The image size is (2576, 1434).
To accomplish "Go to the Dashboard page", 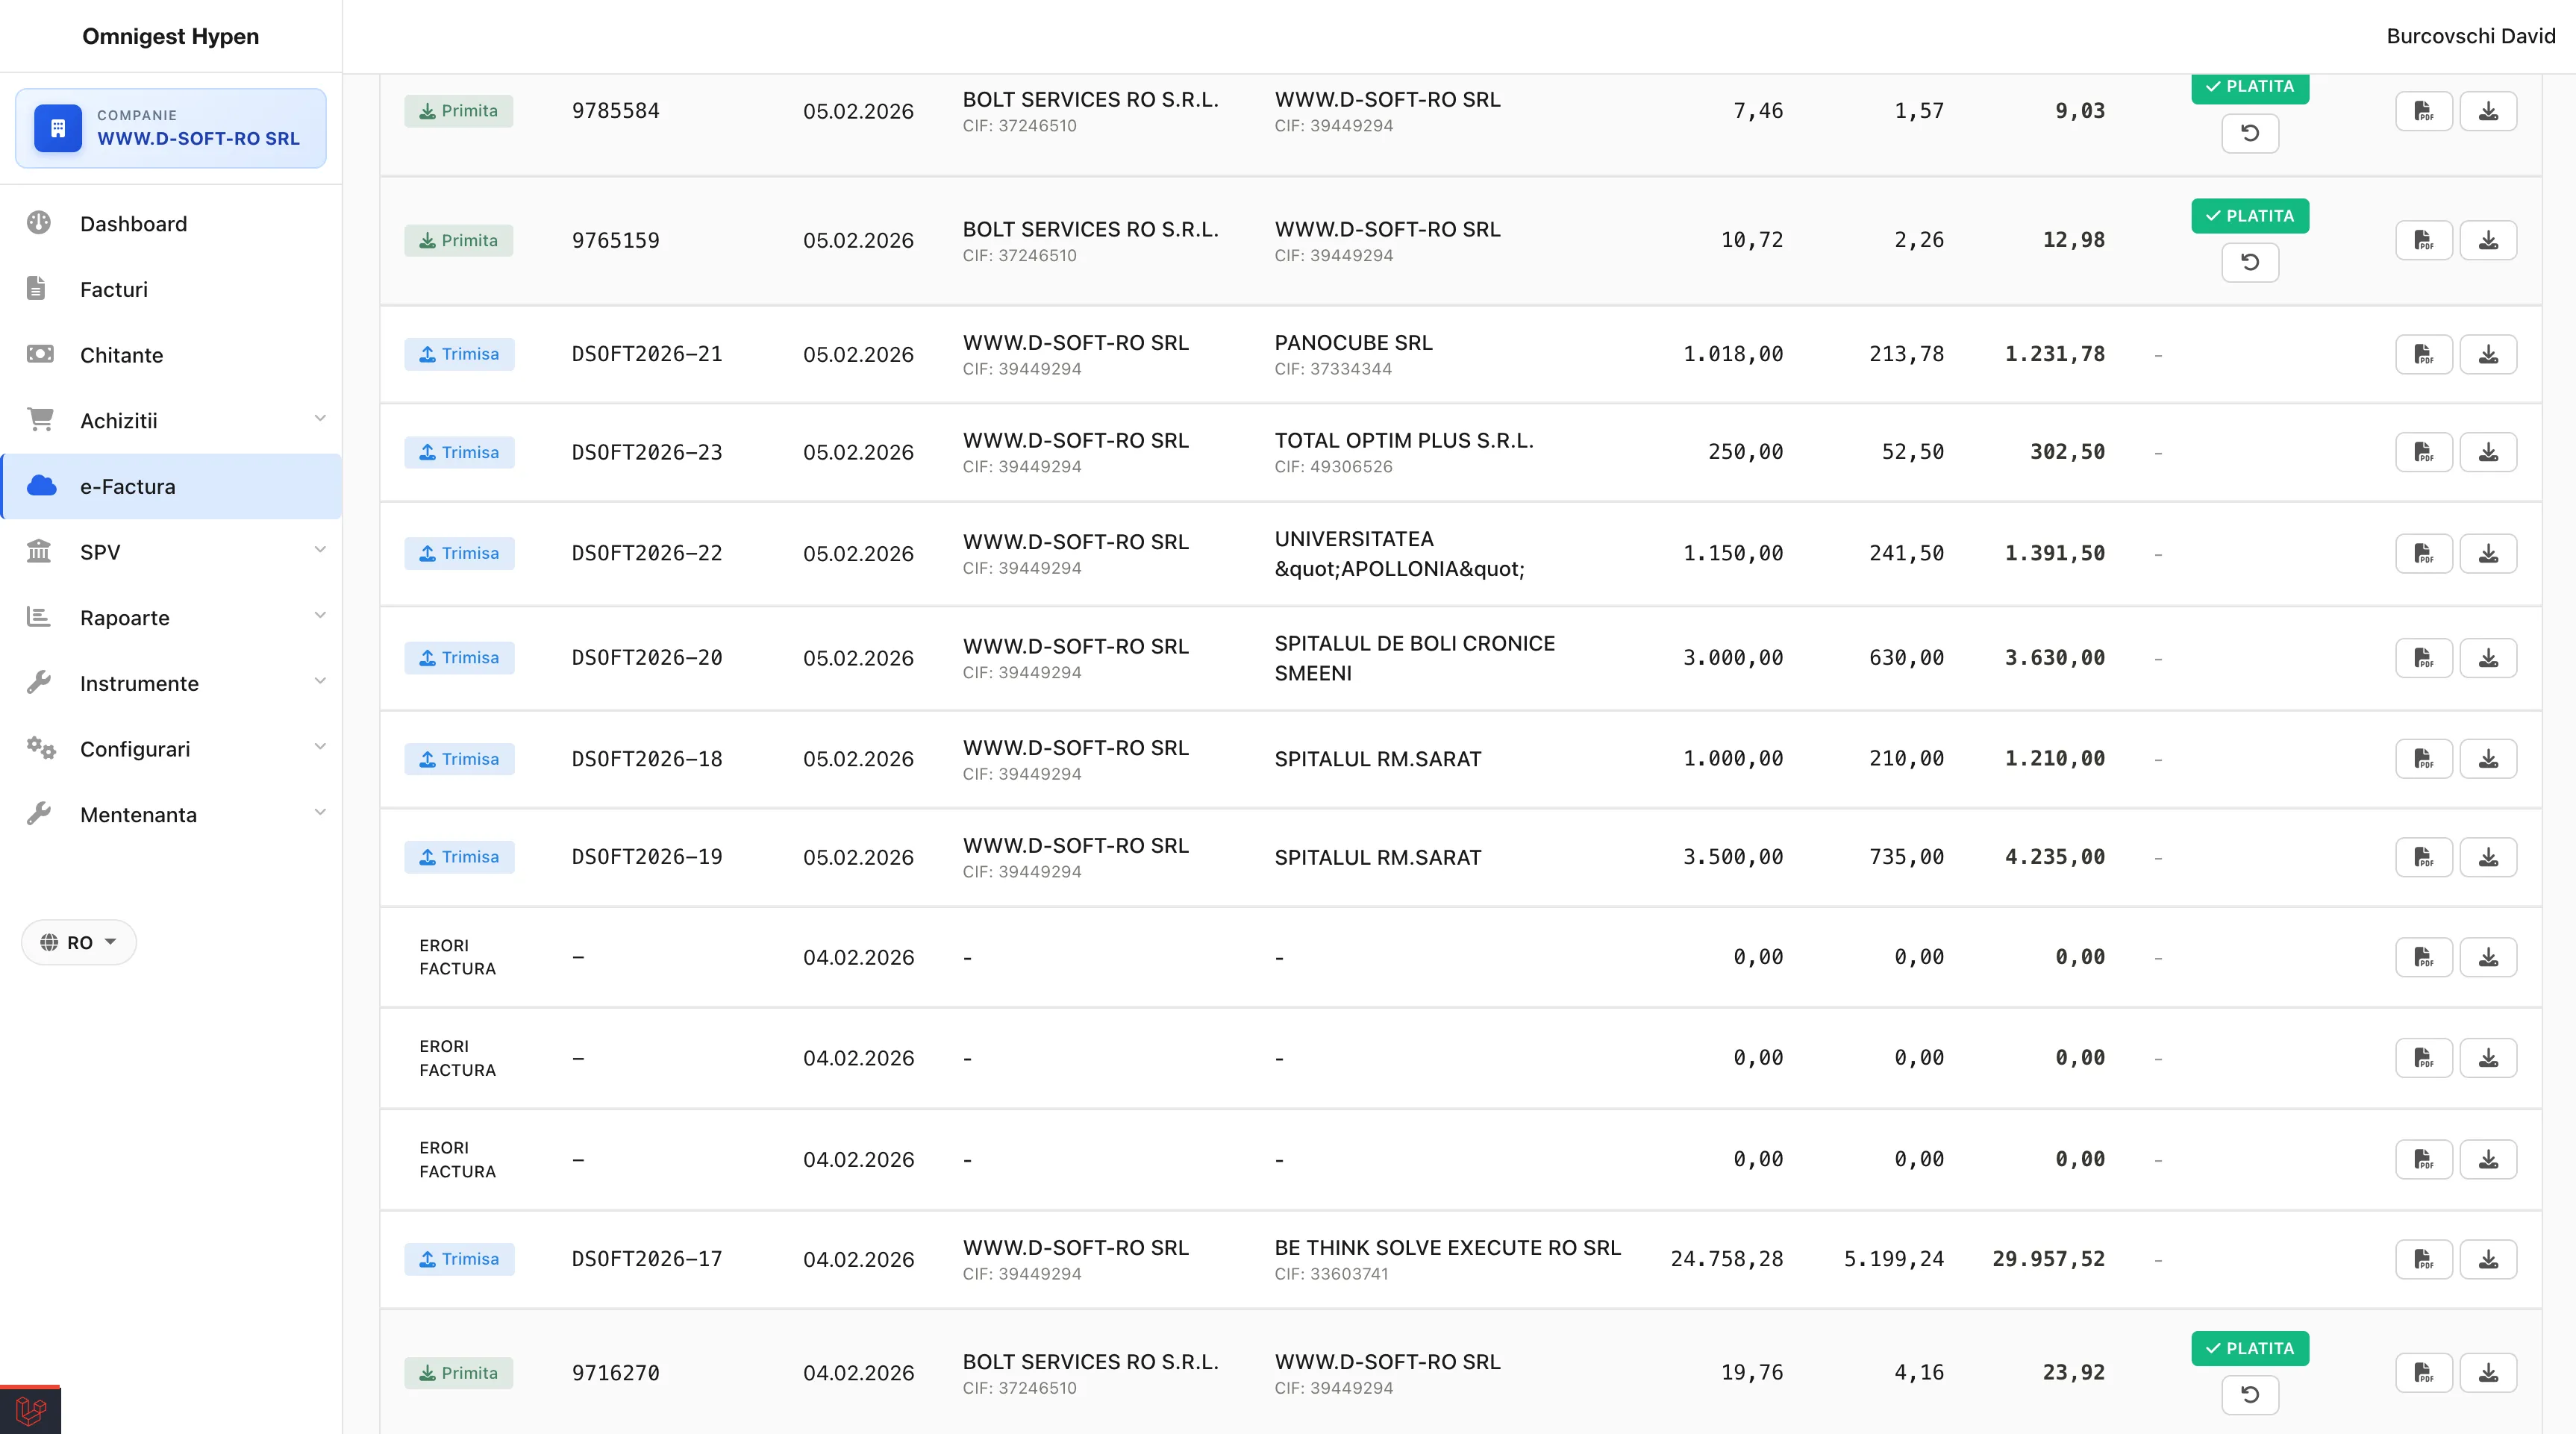I will click(x=133, y=224).
